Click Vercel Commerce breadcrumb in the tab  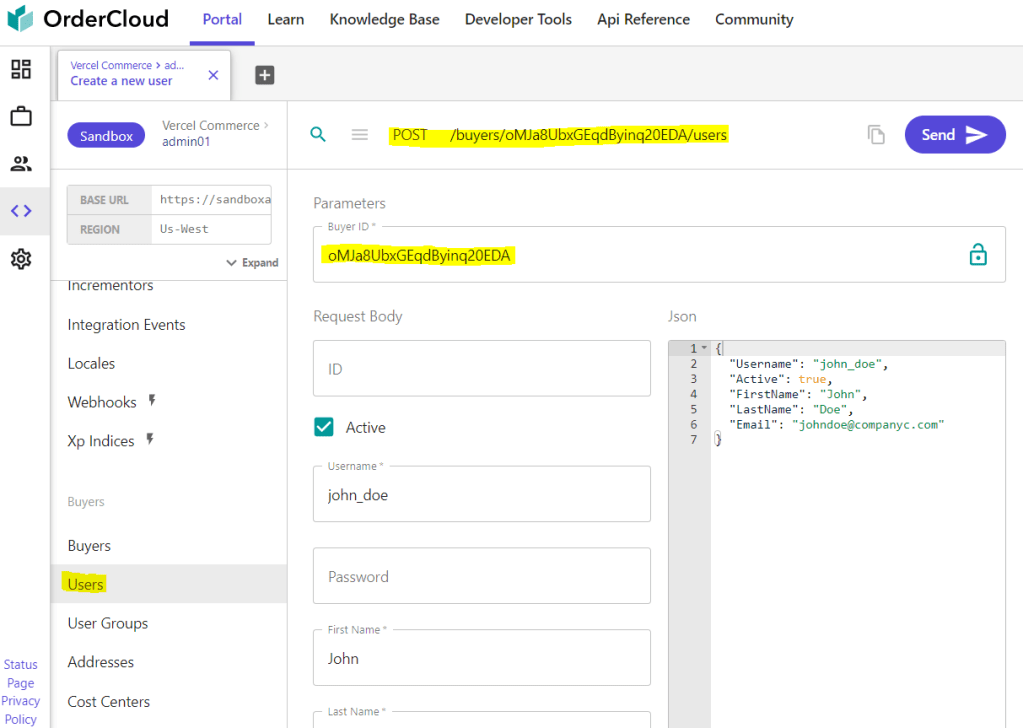click(x=111, y=65)
